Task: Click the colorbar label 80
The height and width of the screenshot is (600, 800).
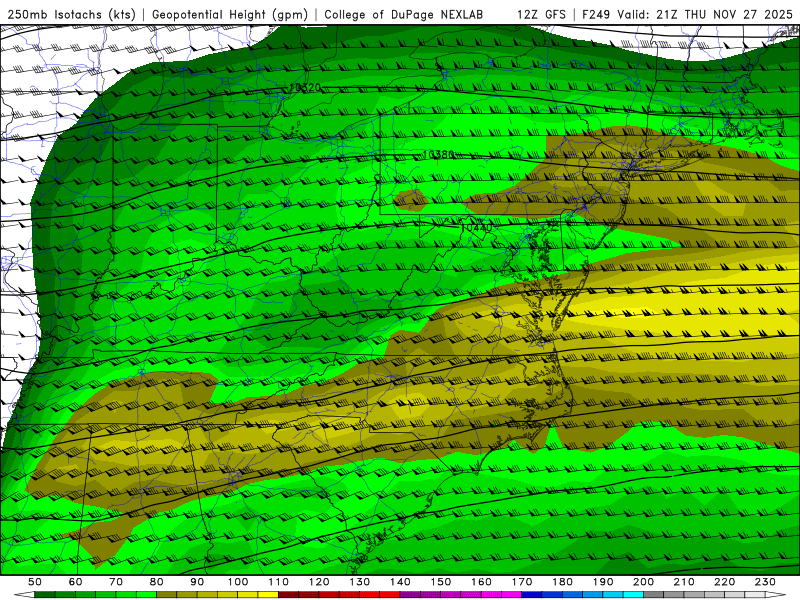Action: click(x=157, y=582)
